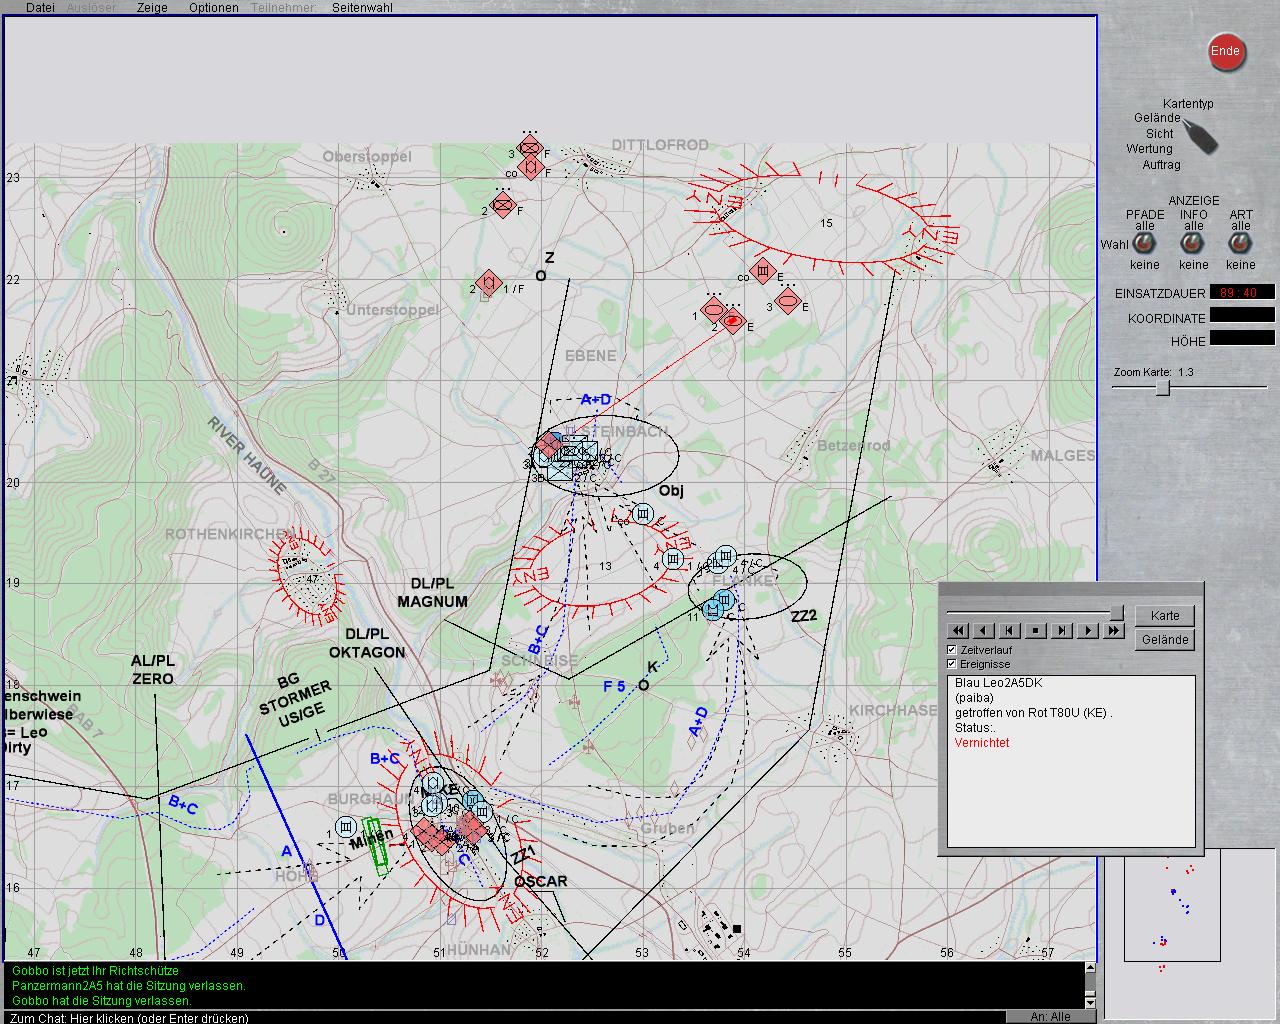This screenshot has height=1024, width=1280.
Task: Uncheck the Zeitverlauf checkbox
Action: 952,650
